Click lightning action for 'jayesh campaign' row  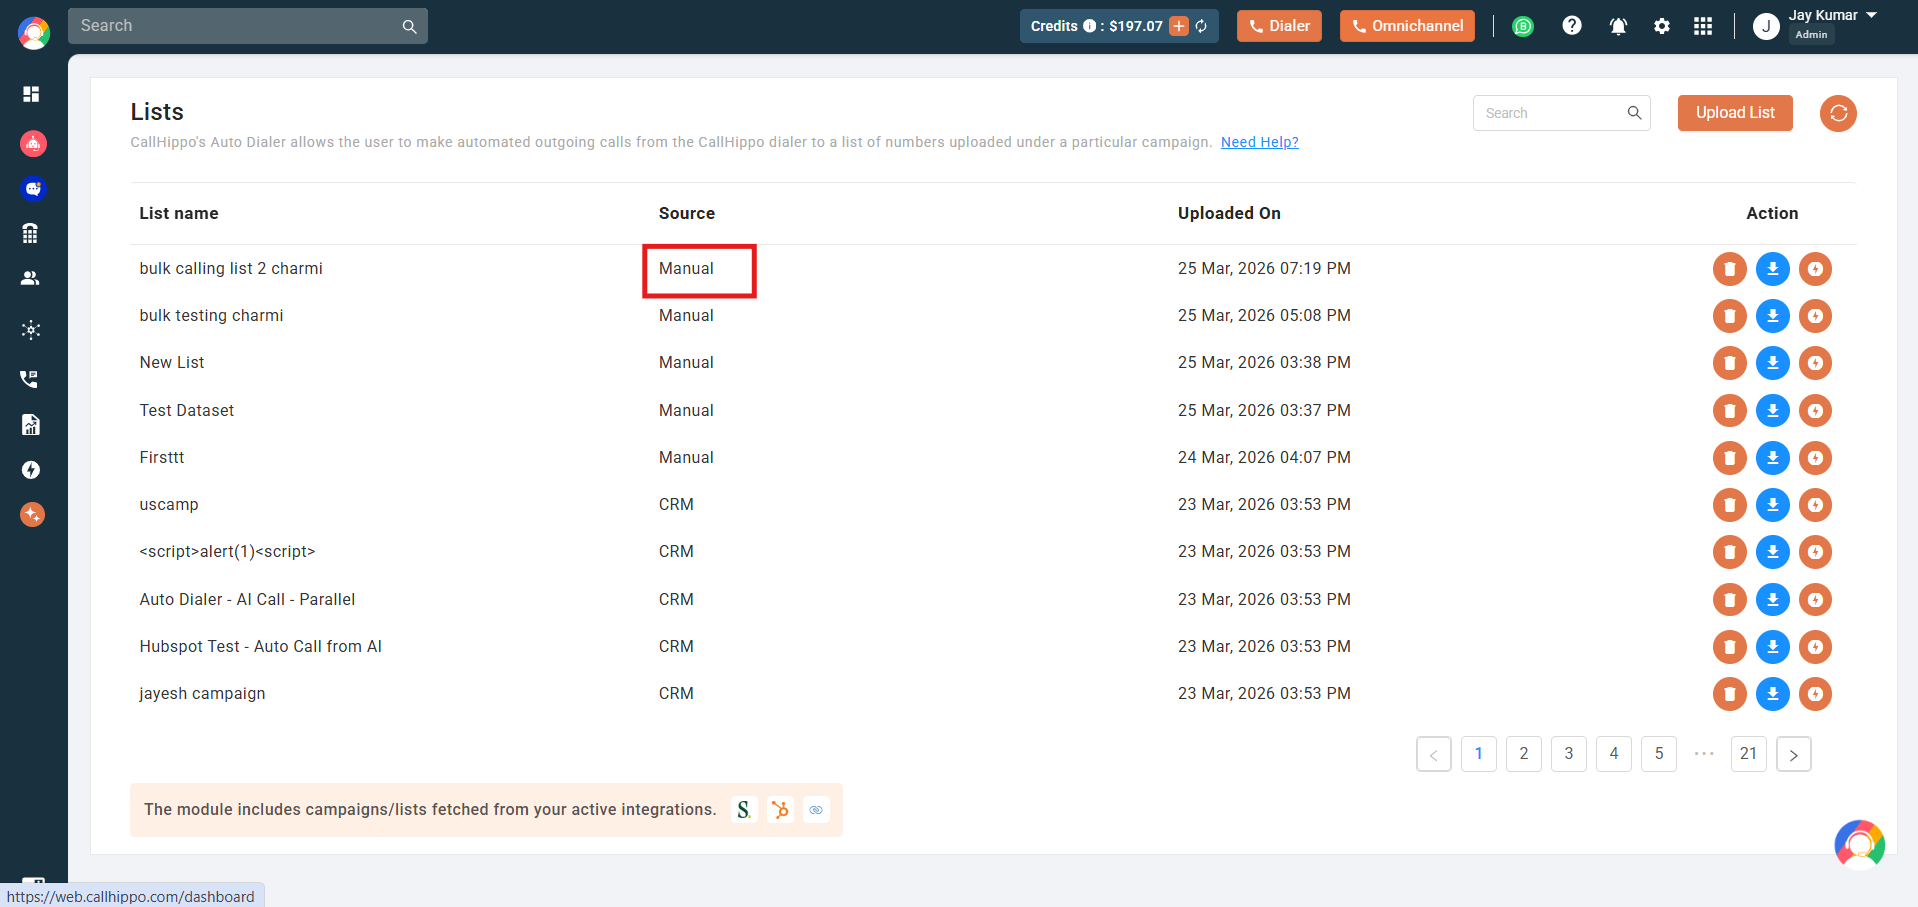tap(1816, 694)
